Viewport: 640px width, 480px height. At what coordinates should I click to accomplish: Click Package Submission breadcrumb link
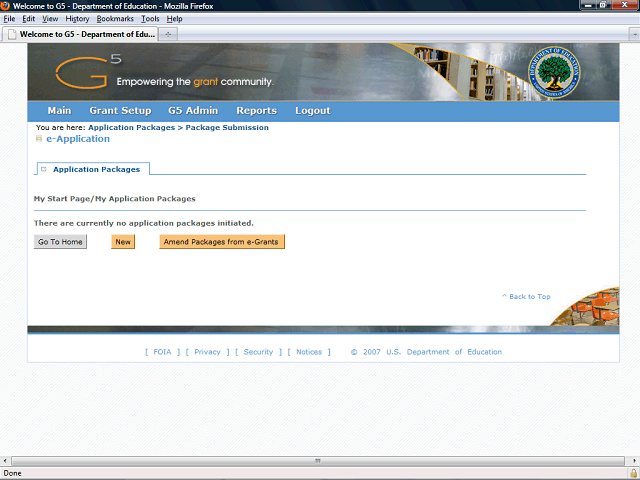pos(227,127)
